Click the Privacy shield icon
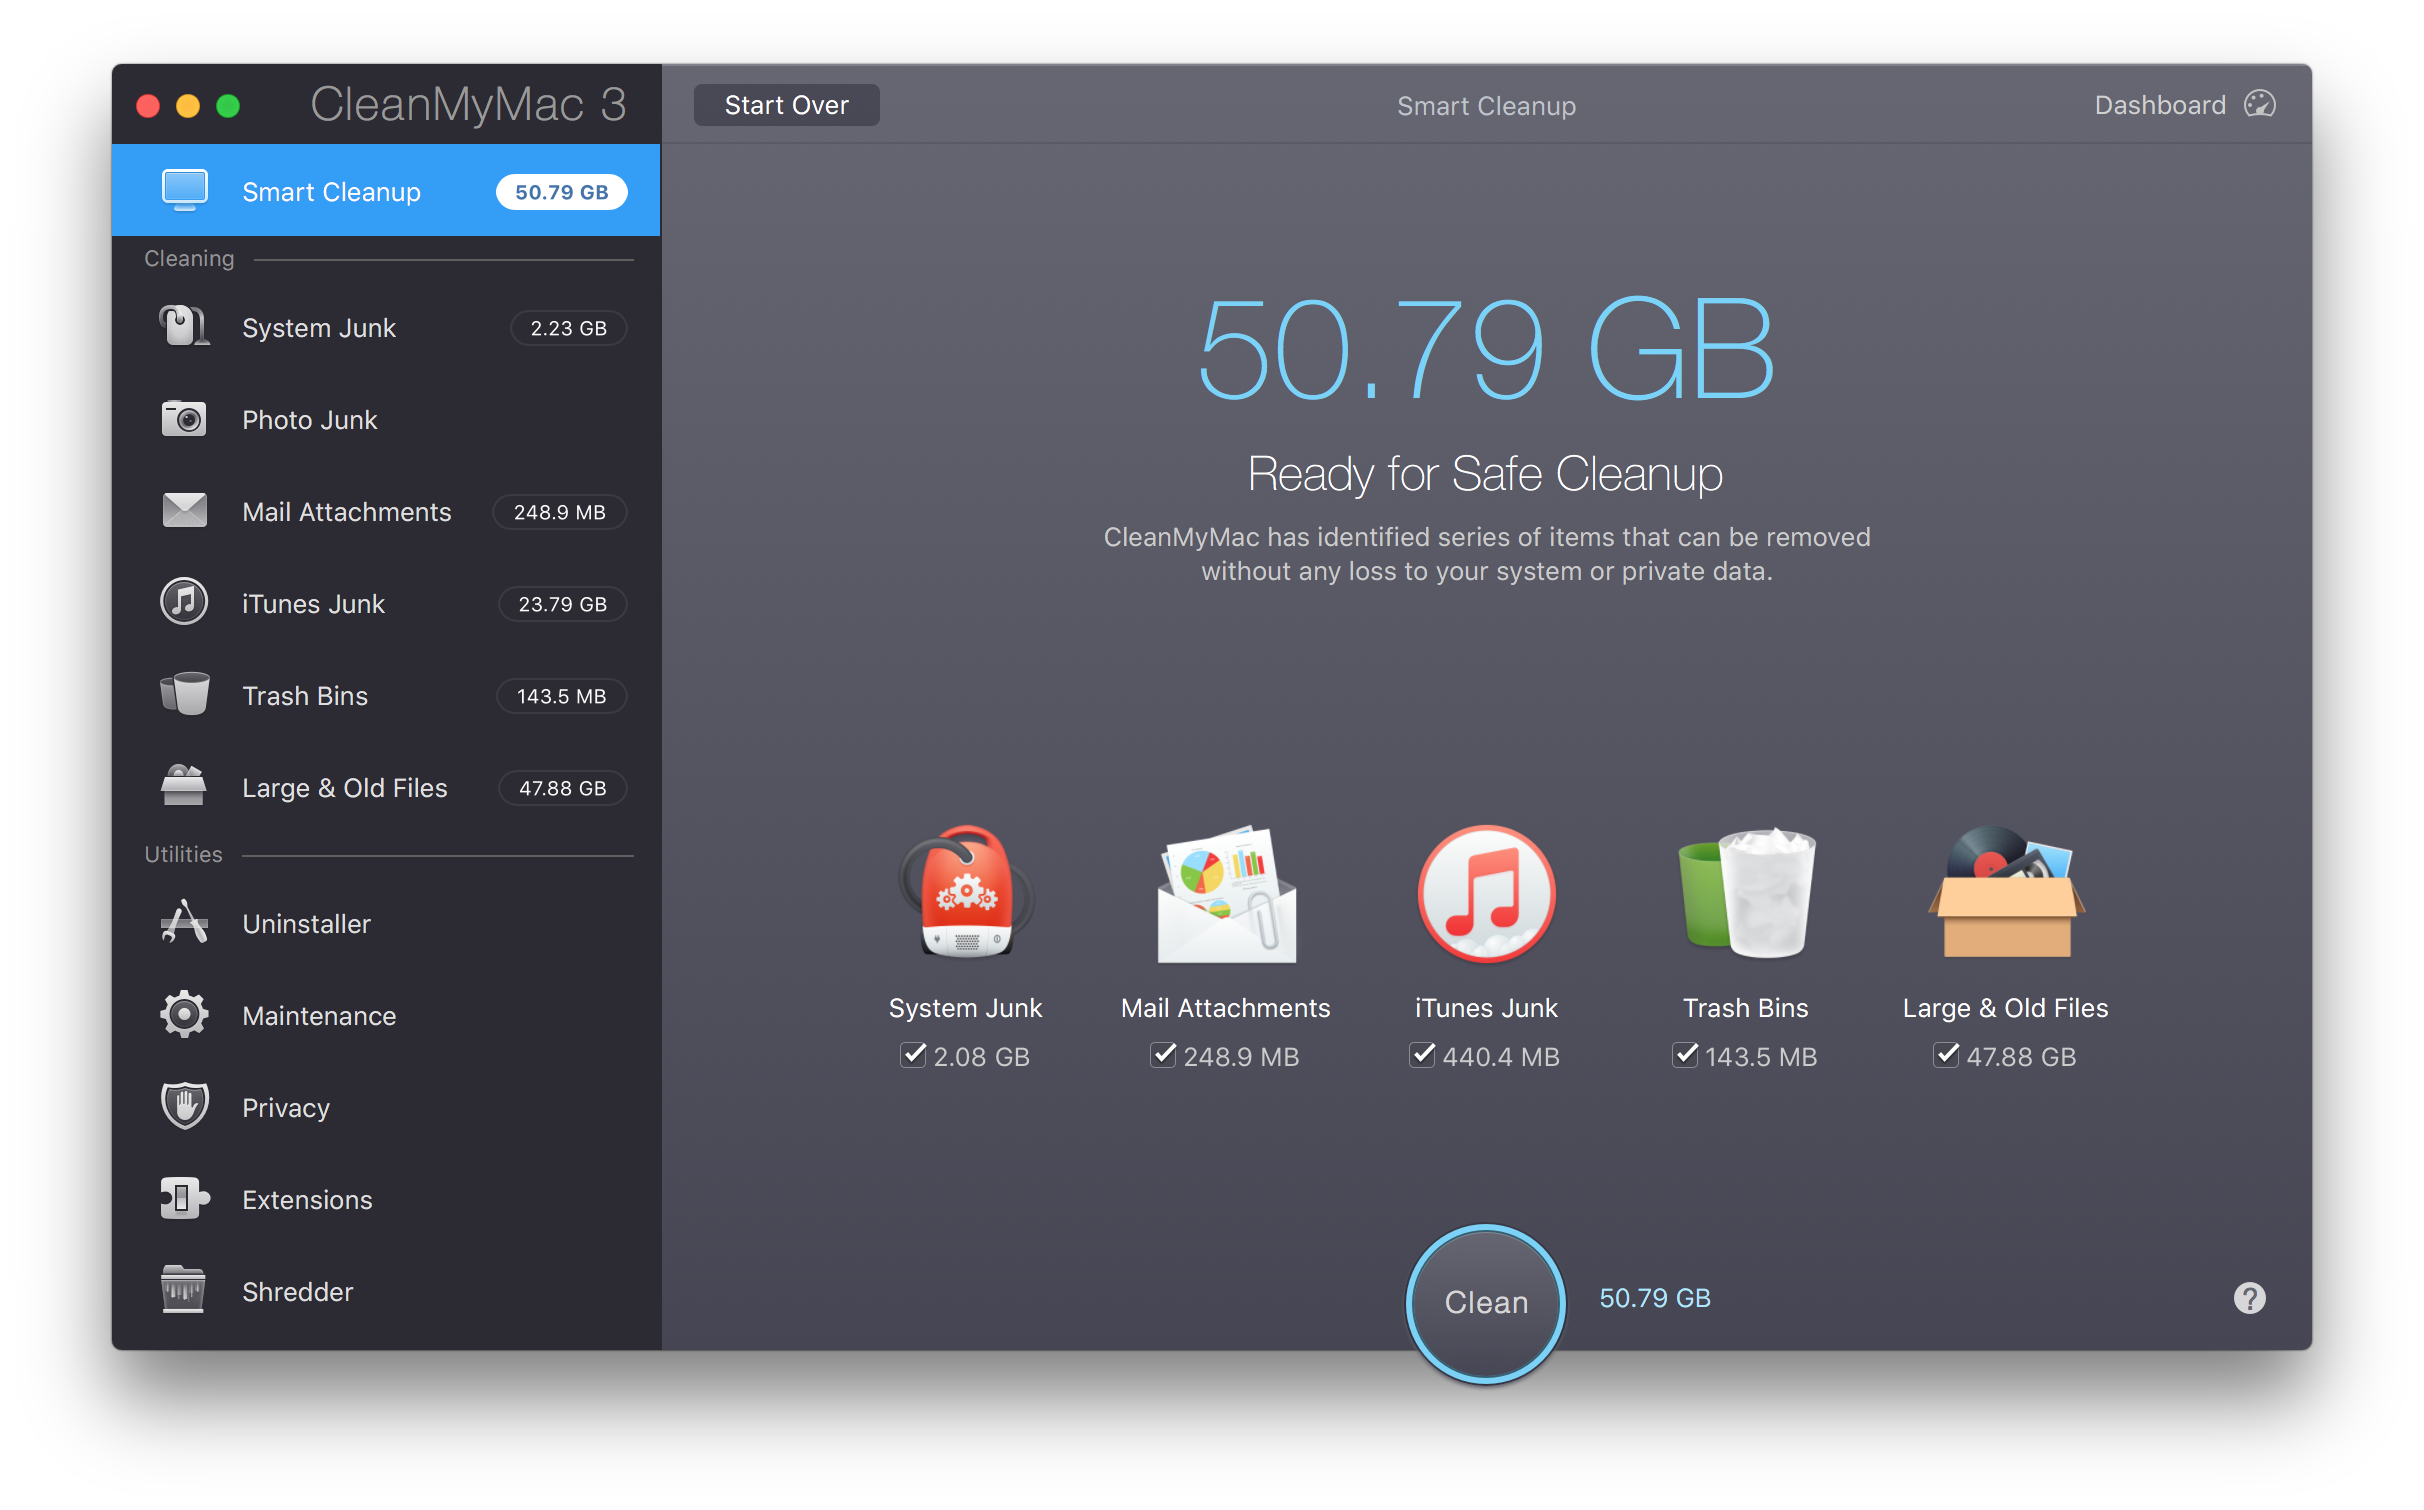The height and width of the screenshot is (1510, 2424). coord(184,1106)
